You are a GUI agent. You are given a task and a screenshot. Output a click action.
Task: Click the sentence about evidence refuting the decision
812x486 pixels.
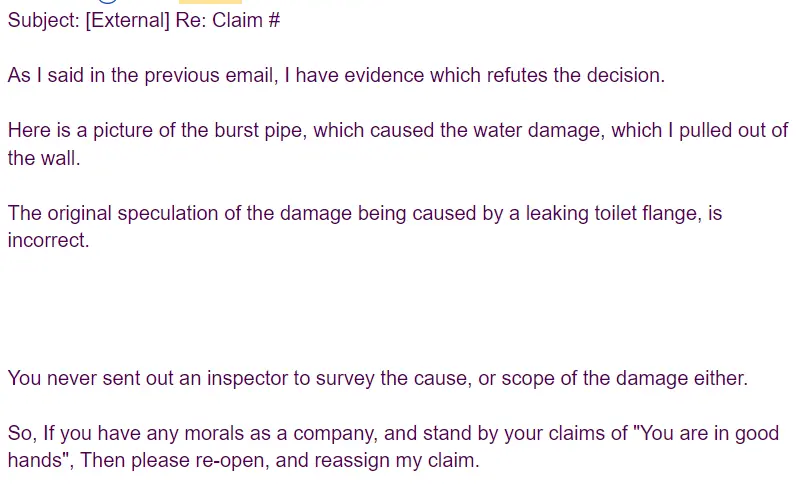(335, 76)
